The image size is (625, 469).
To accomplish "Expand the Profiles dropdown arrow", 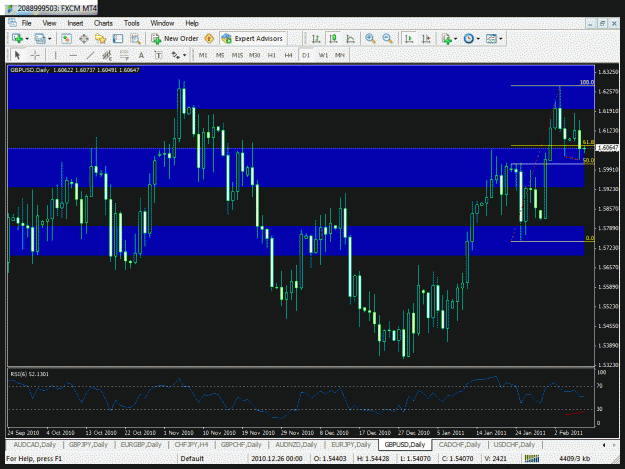I will coord(50,39).
